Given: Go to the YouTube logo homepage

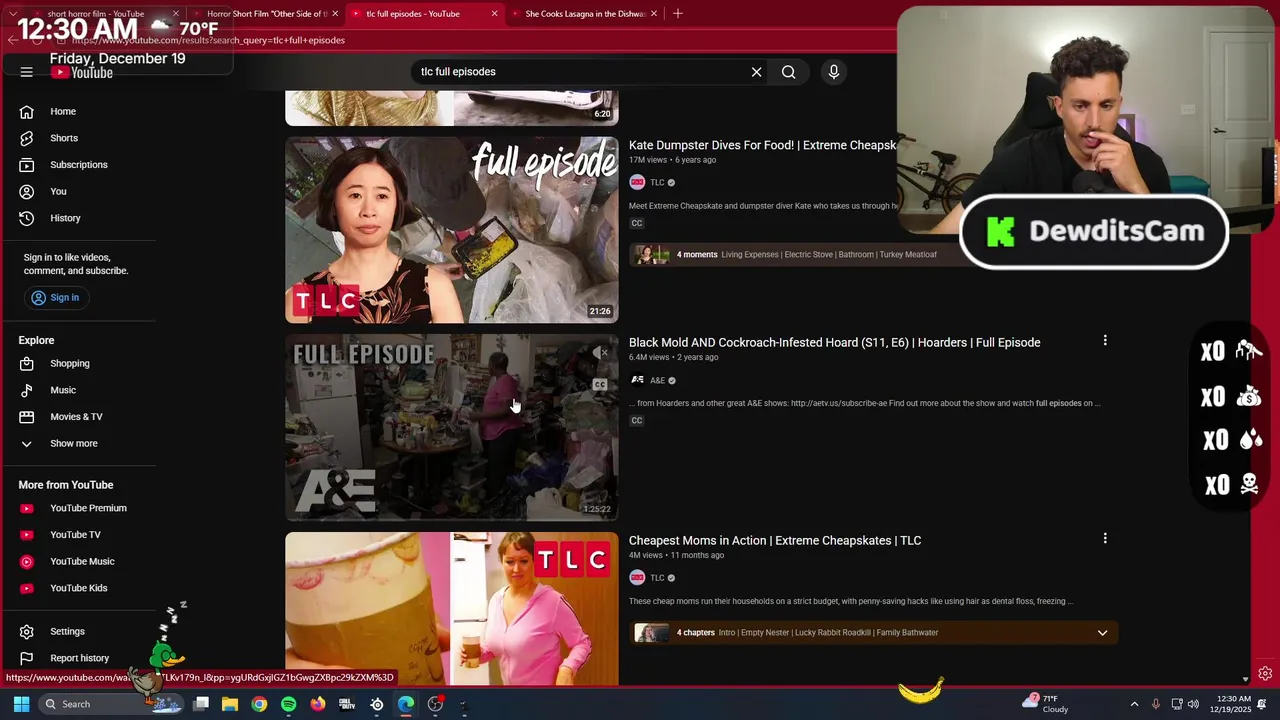Looking at the screenshot, I should coord(83,73).
